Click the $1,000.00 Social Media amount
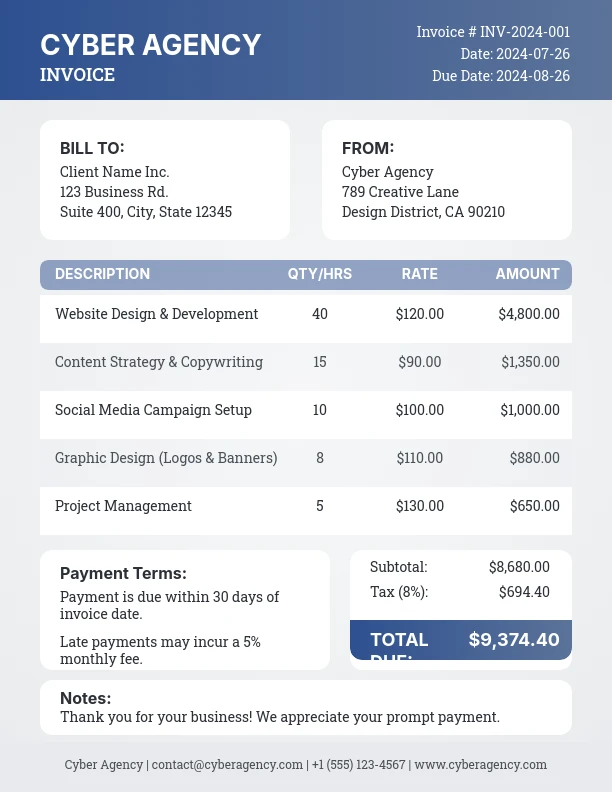612x792 pixels. (530, 410)
